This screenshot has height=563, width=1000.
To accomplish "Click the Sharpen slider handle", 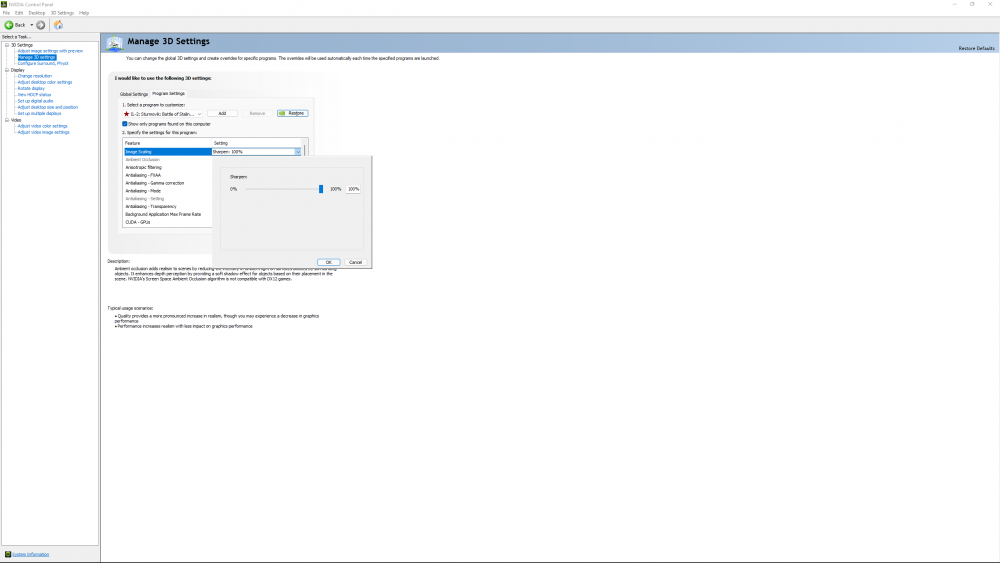I will point(321,189).
